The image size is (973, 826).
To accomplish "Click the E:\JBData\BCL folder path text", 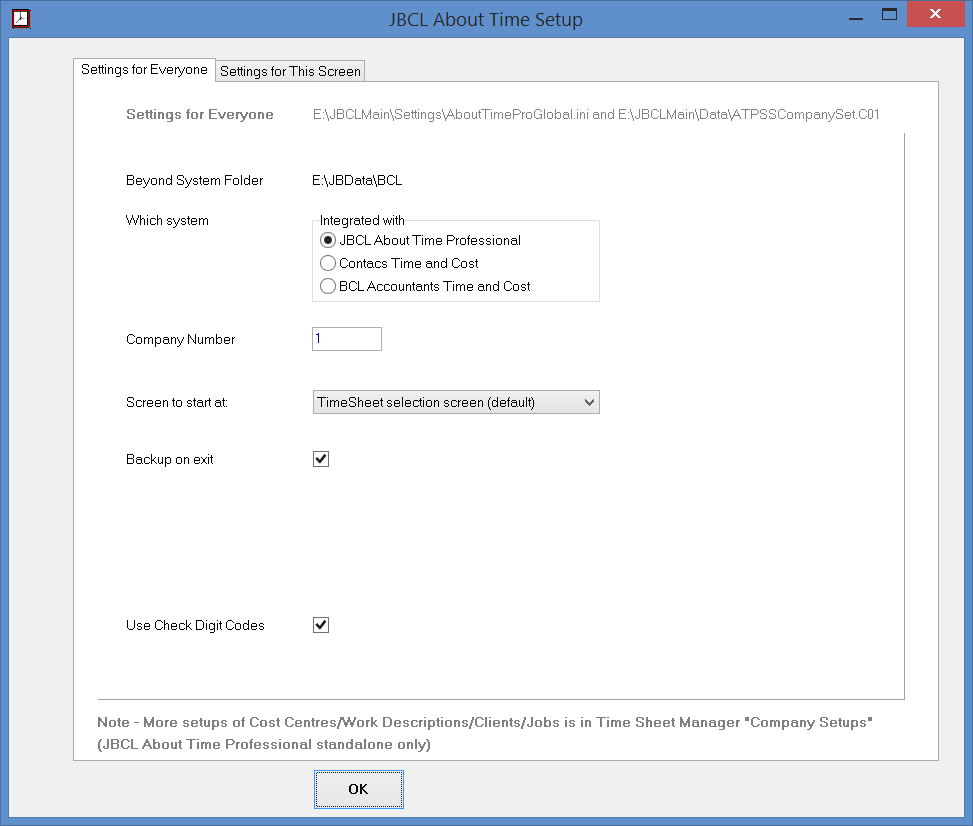I will [357, 181].
